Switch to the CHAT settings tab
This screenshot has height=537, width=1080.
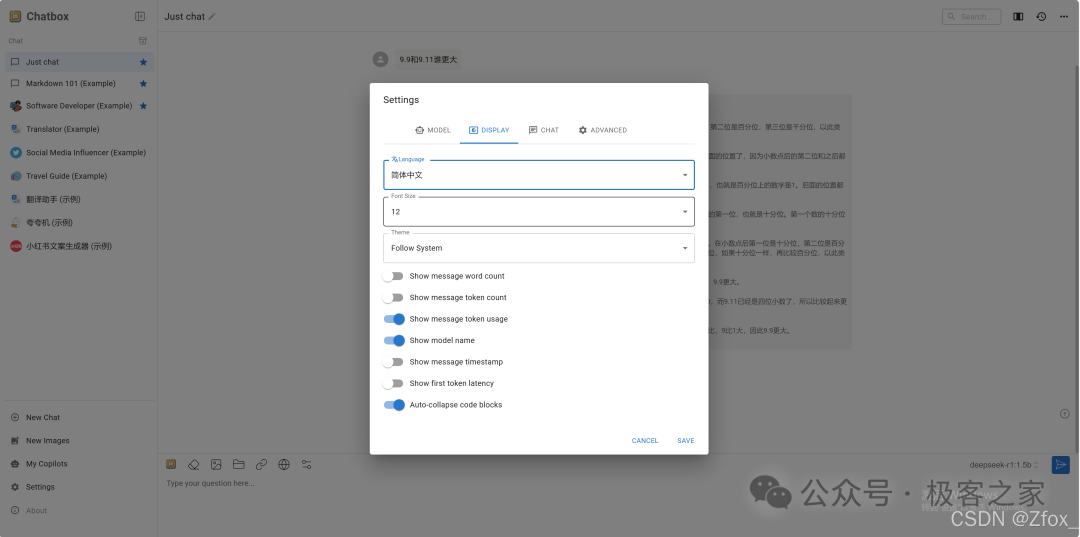click(x=543, y=130)
